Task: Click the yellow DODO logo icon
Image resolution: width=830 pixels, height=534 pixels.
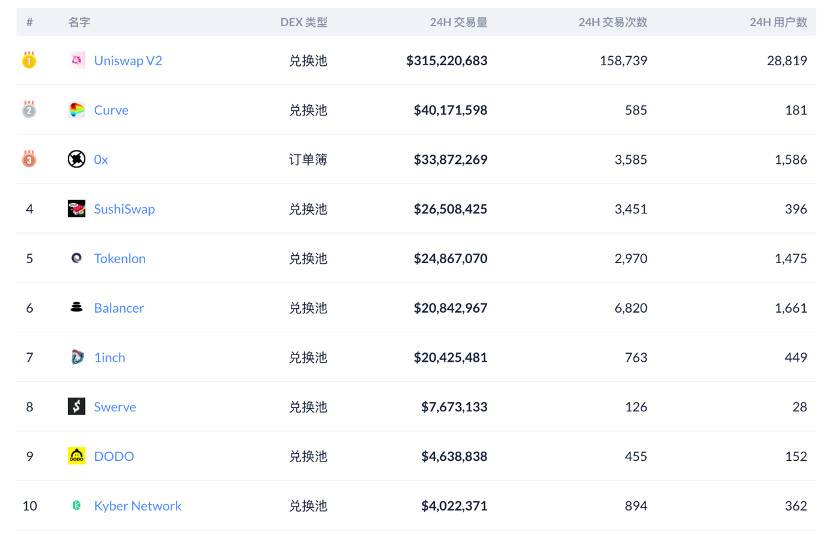Action: point(76,456)
